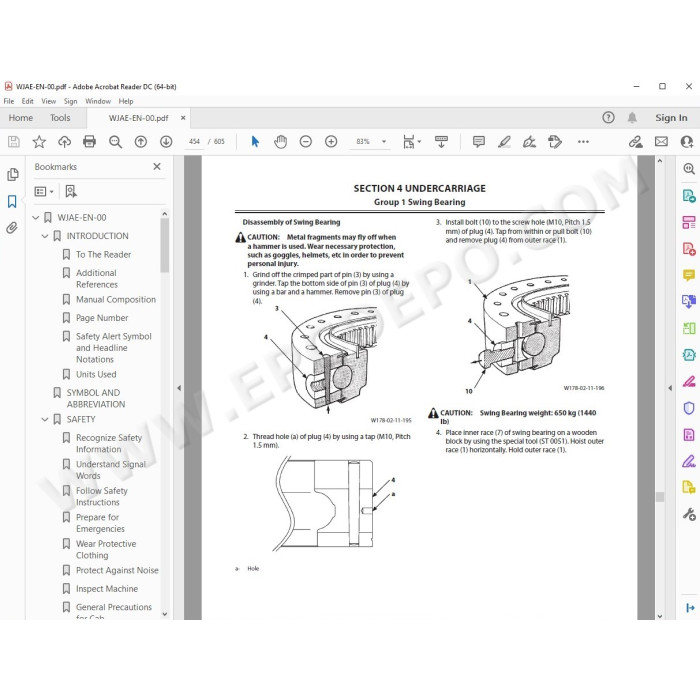
Task: Click the page number input field
Action: (x=194, y=142)
